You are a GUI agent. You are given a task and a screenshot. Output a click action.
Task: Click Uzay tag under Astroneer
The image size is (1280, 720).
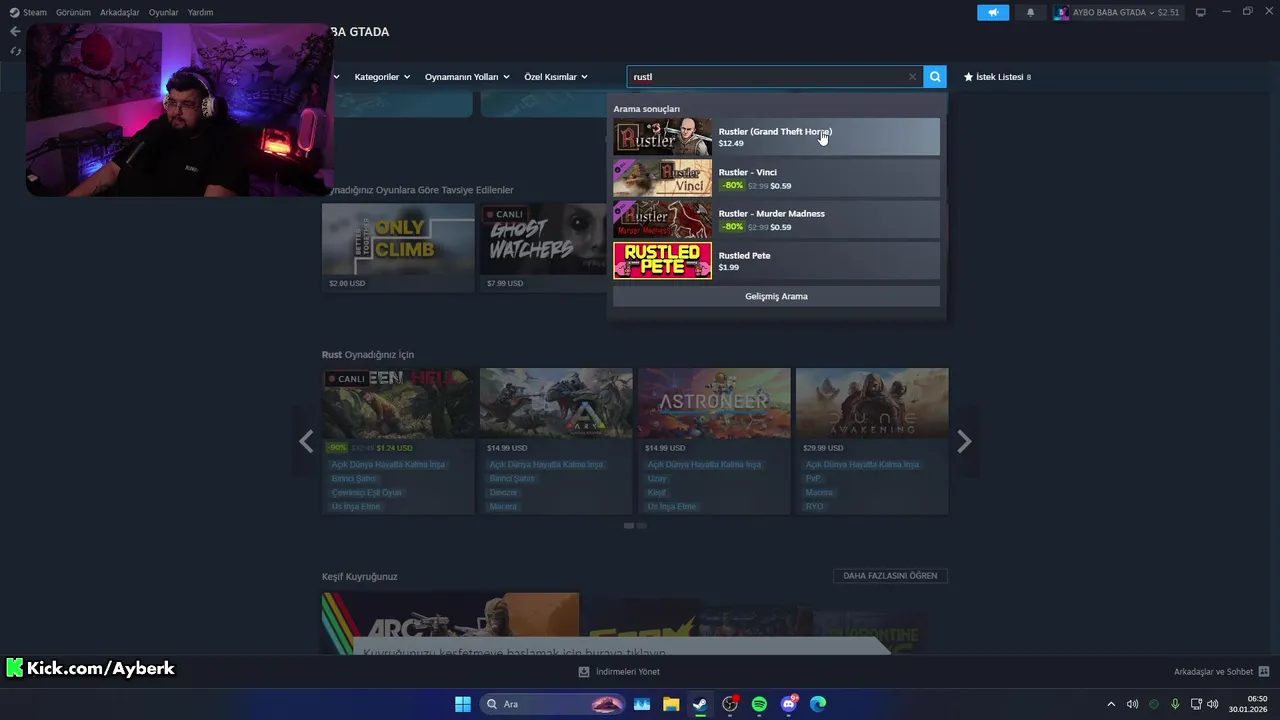(657, 479)
